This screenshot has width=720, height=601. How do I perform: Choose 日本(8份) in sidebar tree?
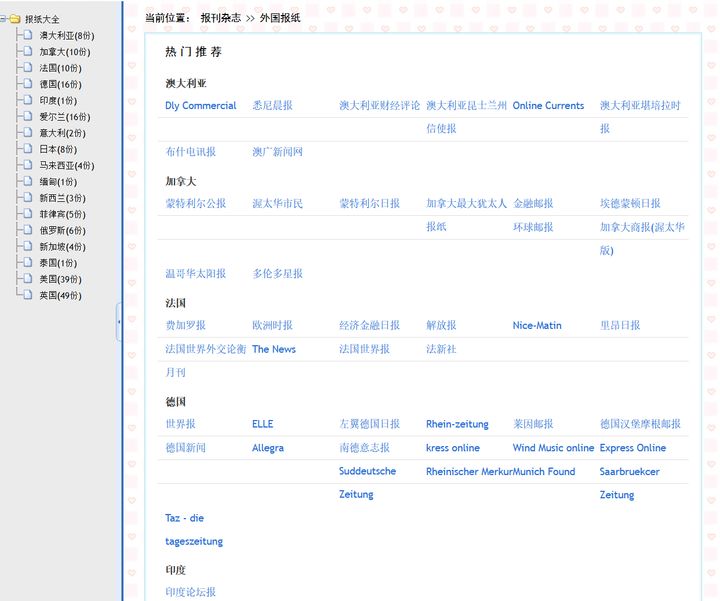(58, 149)
